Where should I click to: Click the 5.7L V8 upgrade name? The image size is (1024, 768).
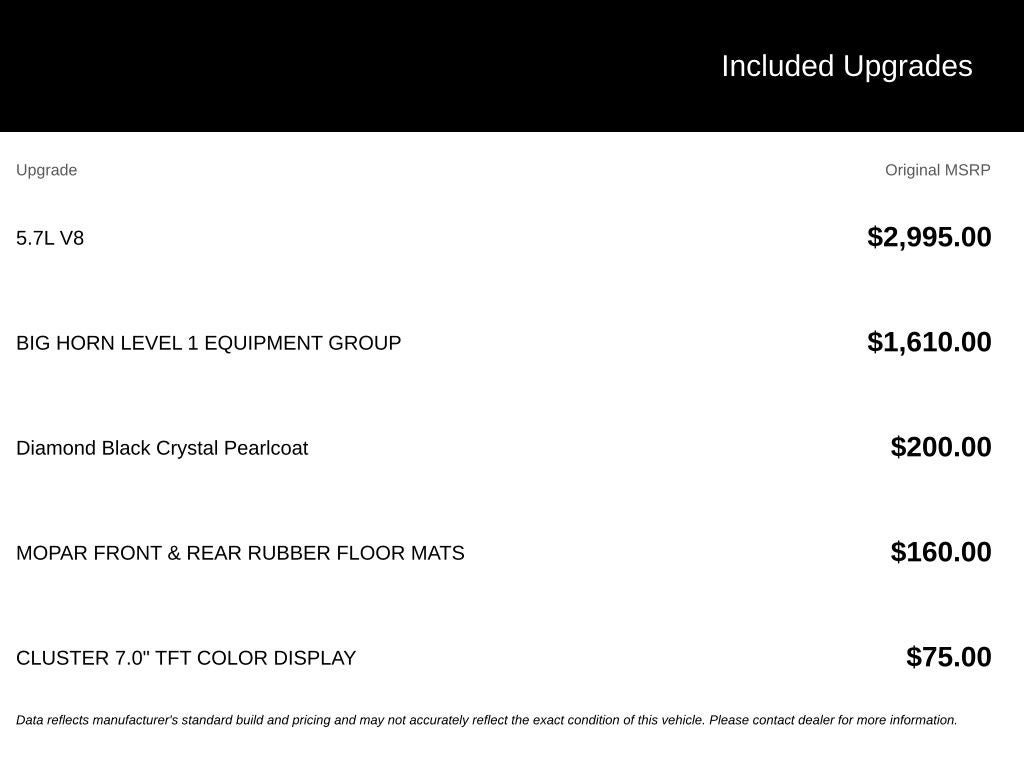(50, 238)
